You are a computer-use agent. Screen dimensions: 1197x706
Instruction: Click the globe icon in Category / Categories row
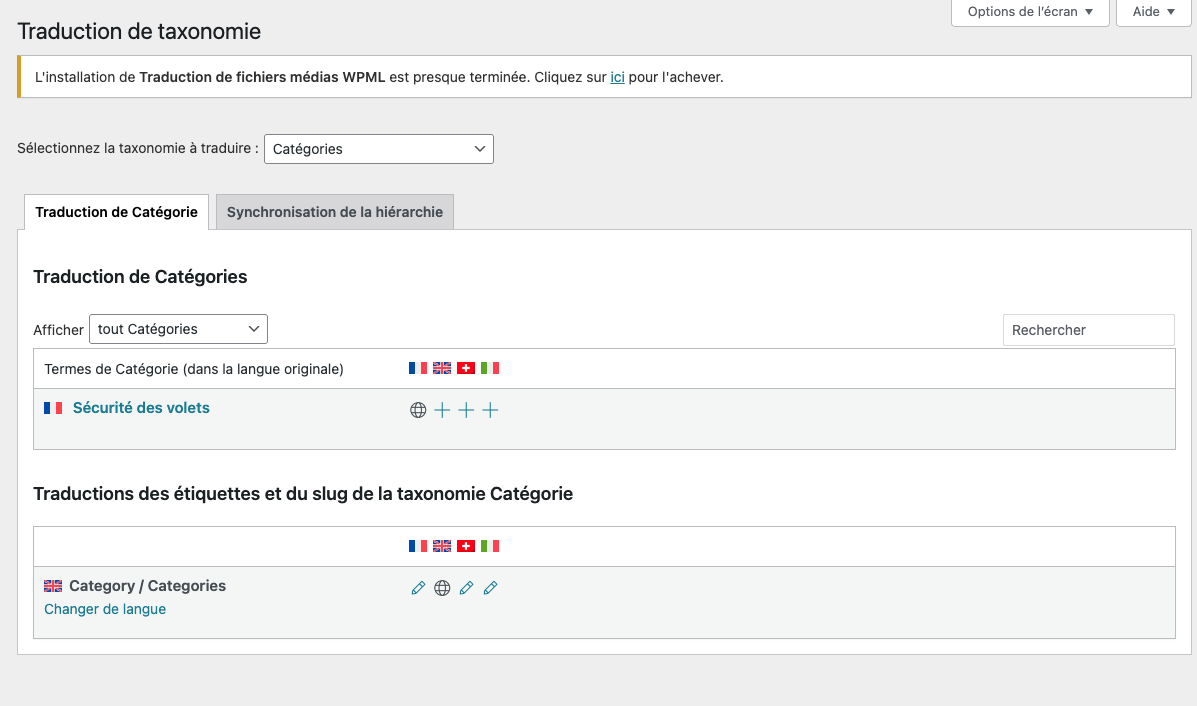point(442,588)
